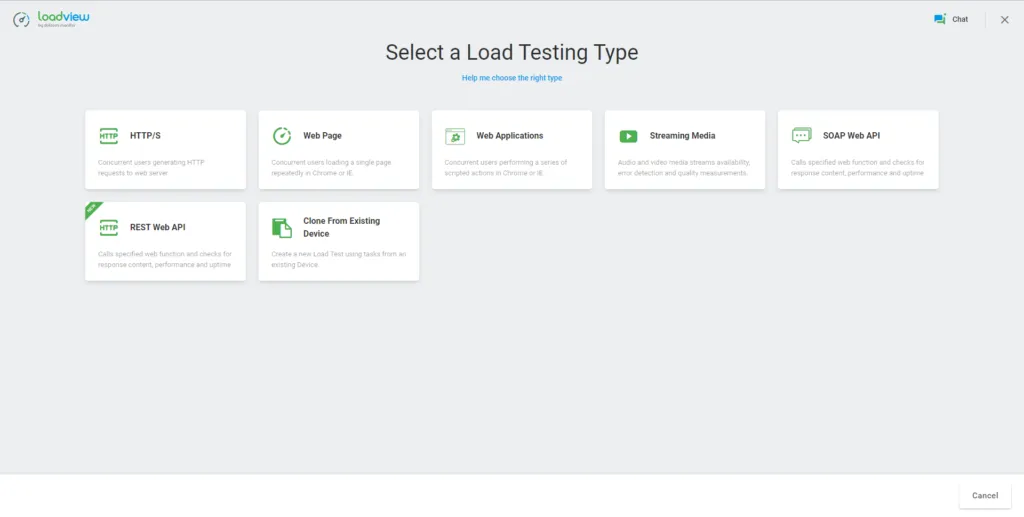
Task: Select the HTTP/S card title
Action: coord(145,136)
